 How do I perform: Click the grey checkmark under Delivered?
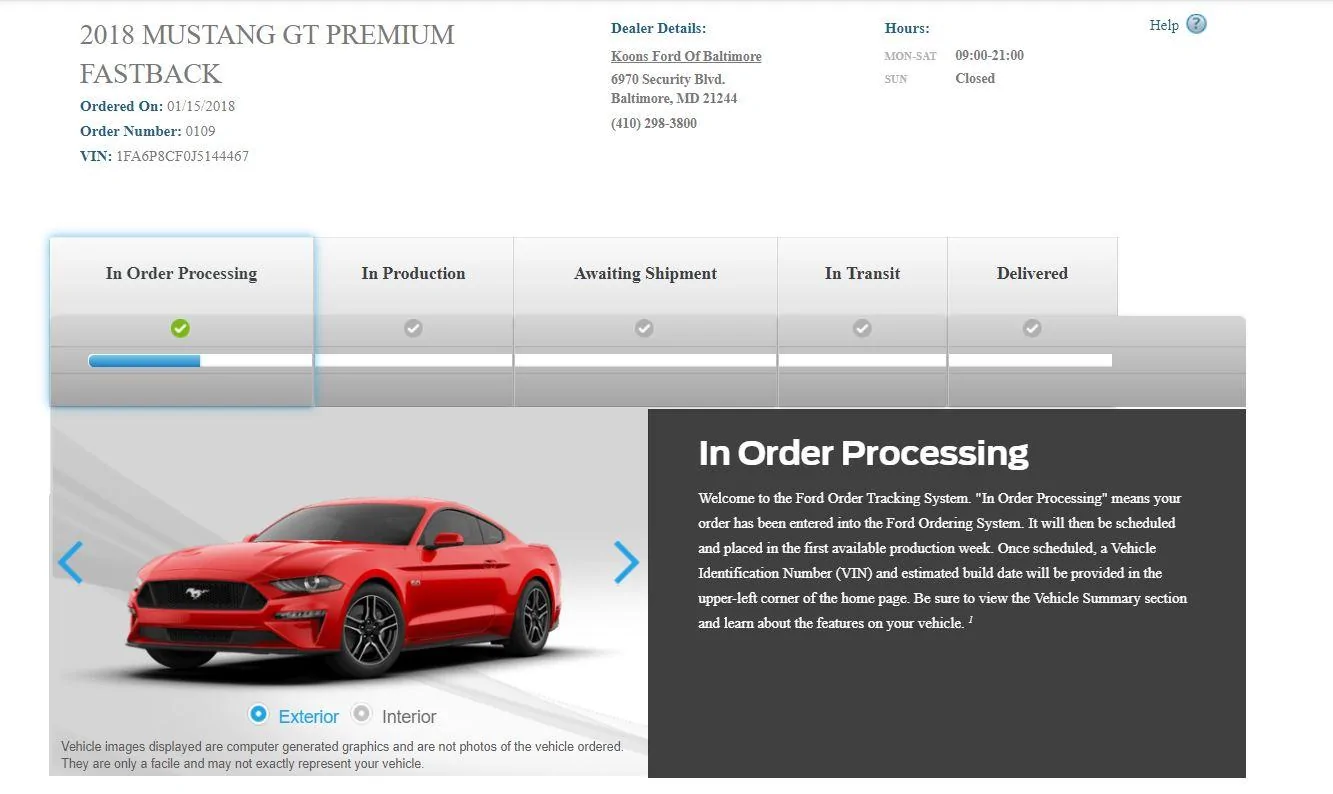[1032, 328]
